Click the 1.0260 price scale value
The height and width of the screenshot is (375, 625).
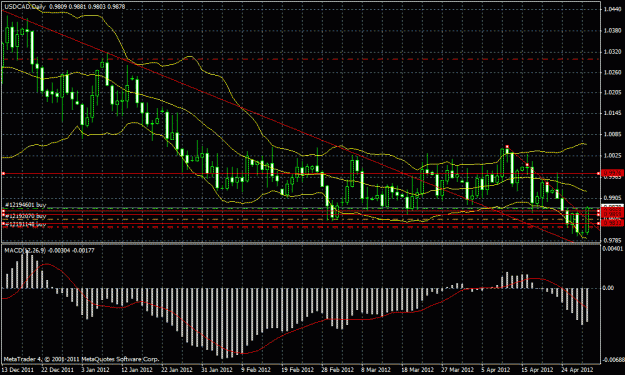pyautogui.click(x=612, y=72)
